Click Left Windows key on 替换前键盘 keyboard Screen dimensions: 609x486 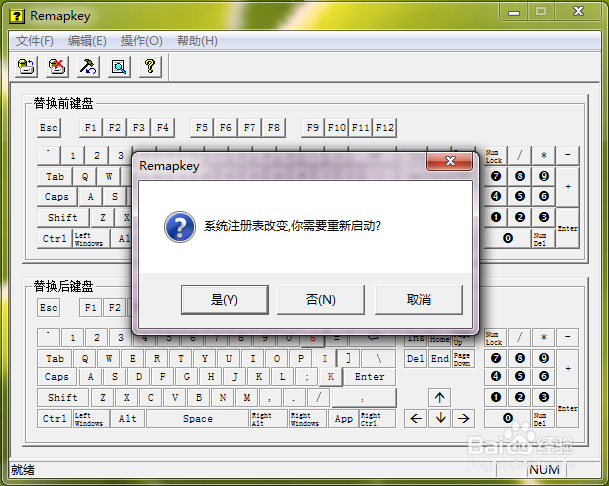point(91,239)
